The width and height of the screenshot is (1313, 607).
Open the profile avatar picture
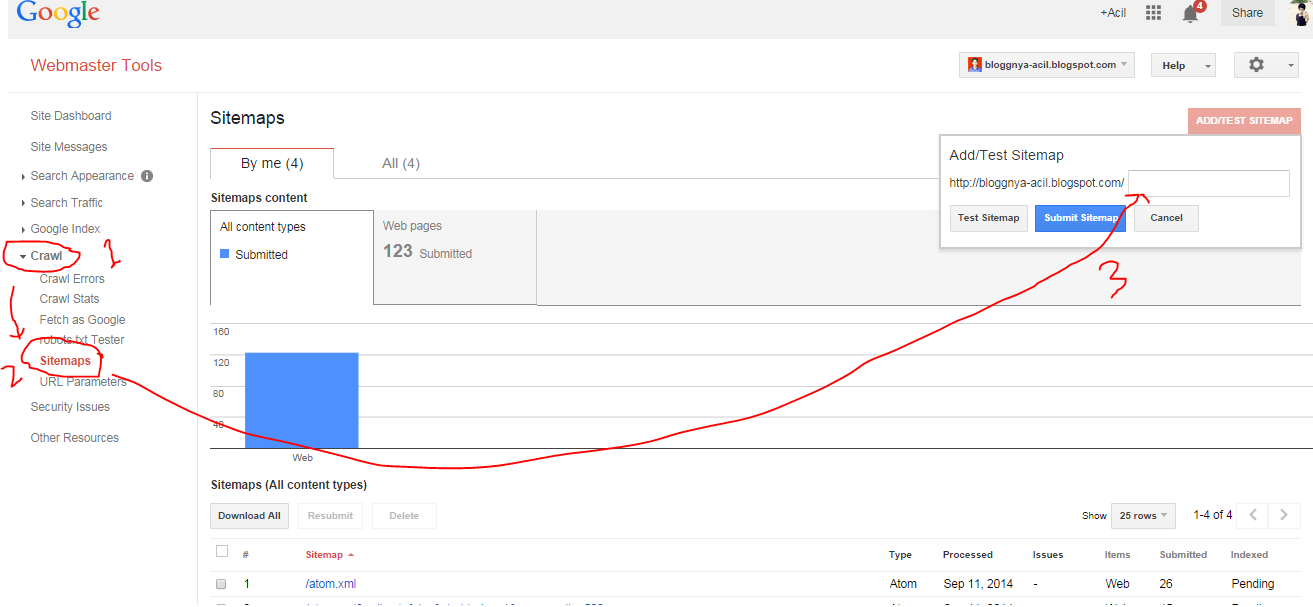click(1301, 13)
